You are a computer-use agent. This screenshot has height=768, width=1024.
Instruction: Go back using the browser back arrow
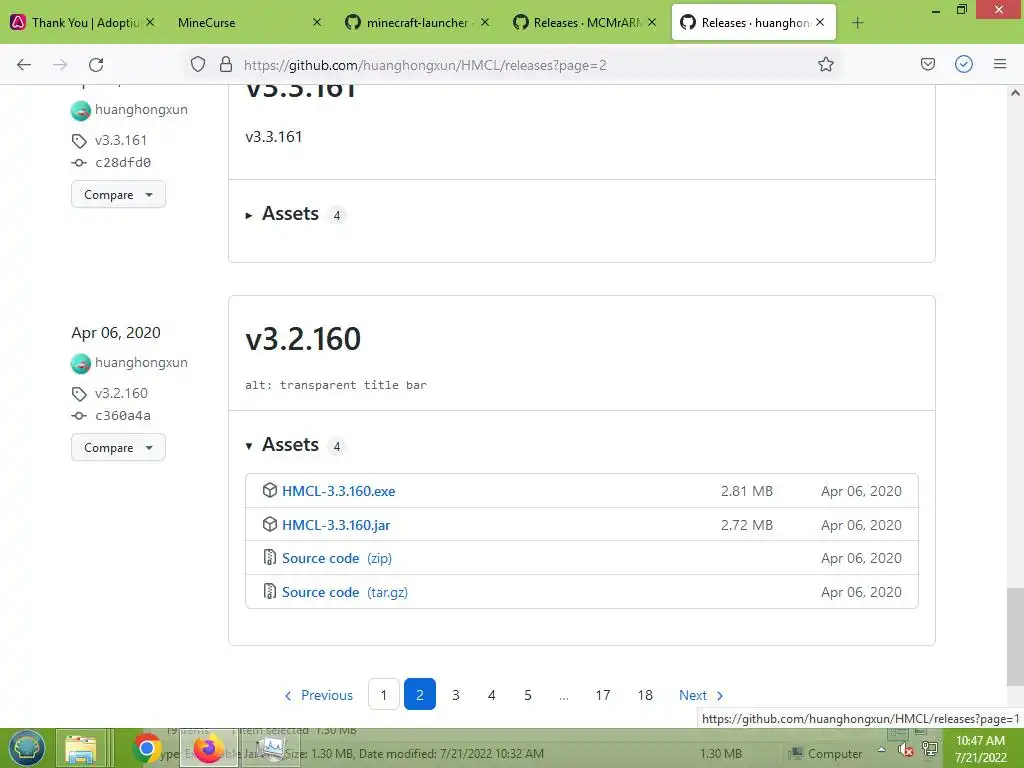tap(24, 65)
